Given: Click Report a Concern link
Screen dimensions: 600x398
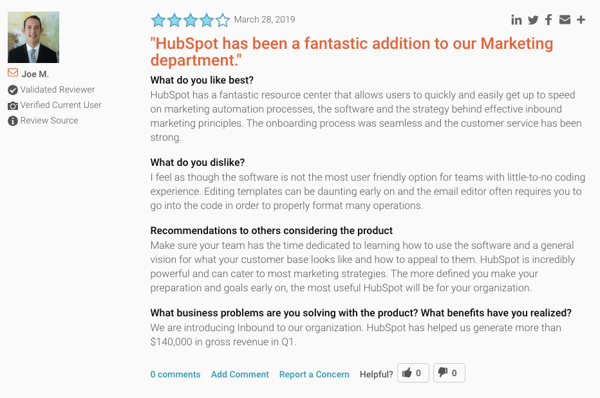Looking at the screenshot, I should click(314, 374).
